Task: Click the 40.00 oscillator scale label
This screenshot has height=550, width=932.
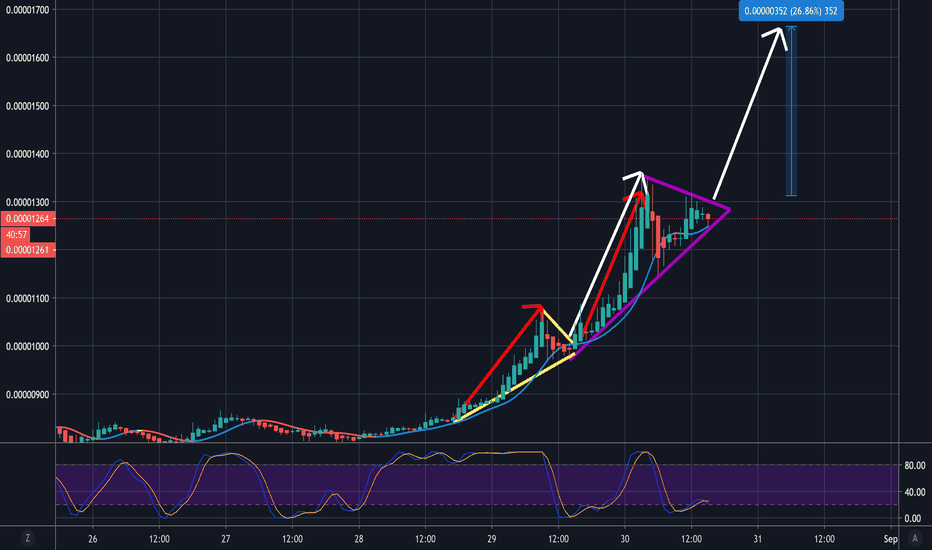Action: click(915, 492)
